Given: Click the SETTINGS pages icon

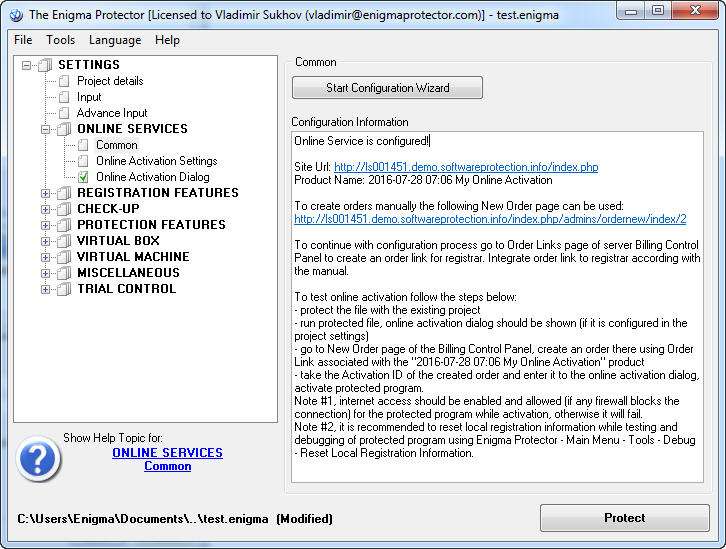Looking at the screenshot, I should click(45, 65).
